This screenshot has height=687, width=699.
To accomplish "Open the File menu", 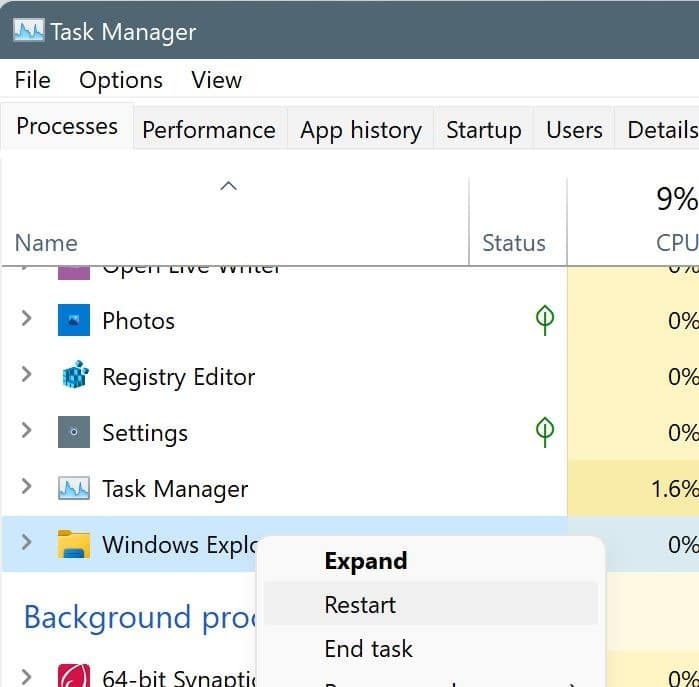I will click(32, 80).
